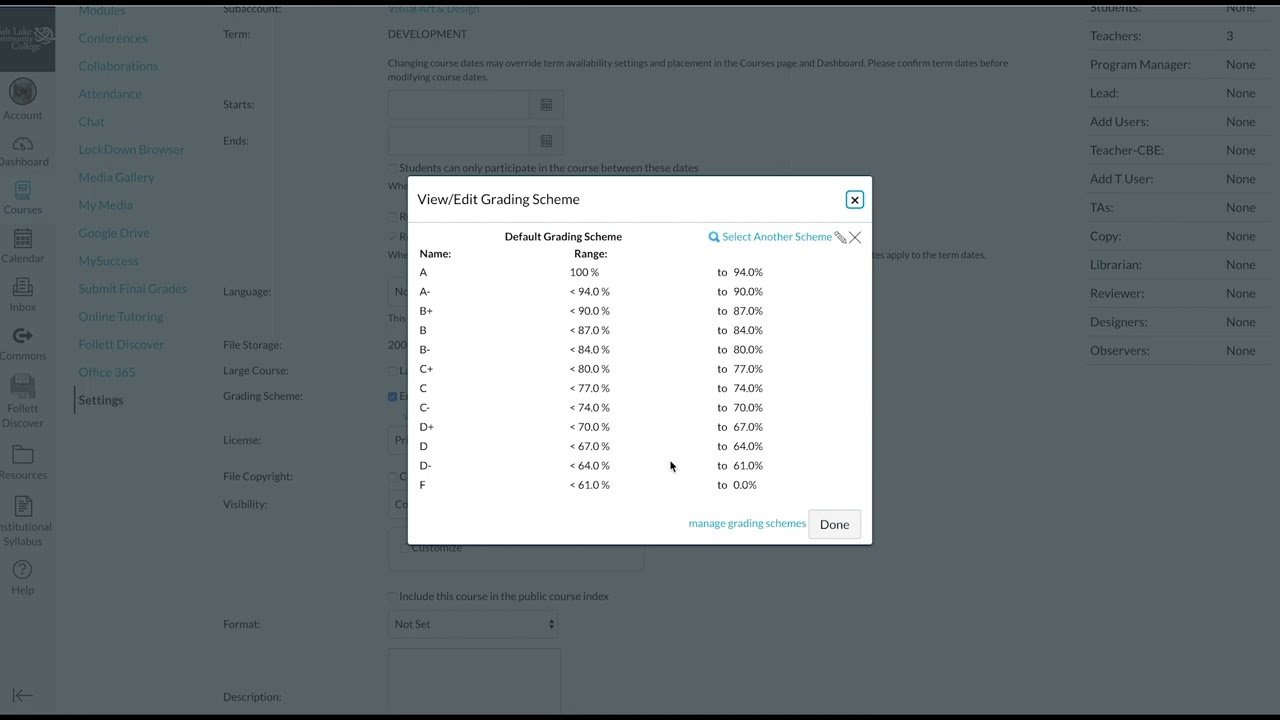This screenshot has width=1280, height=720.
Task: Open the License dropdown behind the dialog
Action: [x=398, y=440]
